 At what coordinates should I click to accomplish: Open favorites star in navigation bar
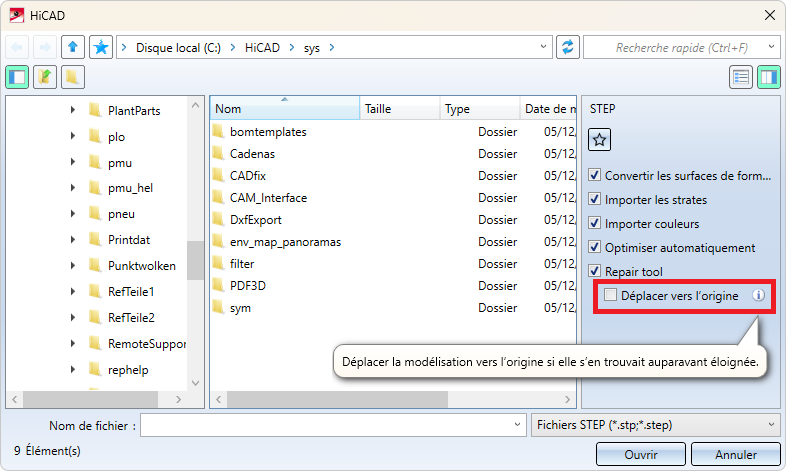(101, 48)
